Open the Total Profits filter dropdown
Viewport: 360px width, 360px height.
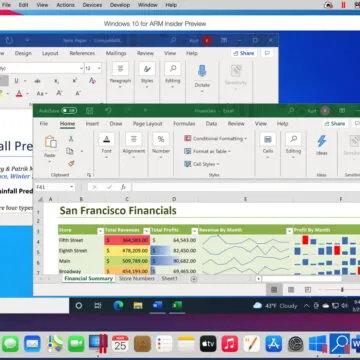[195, 231]
